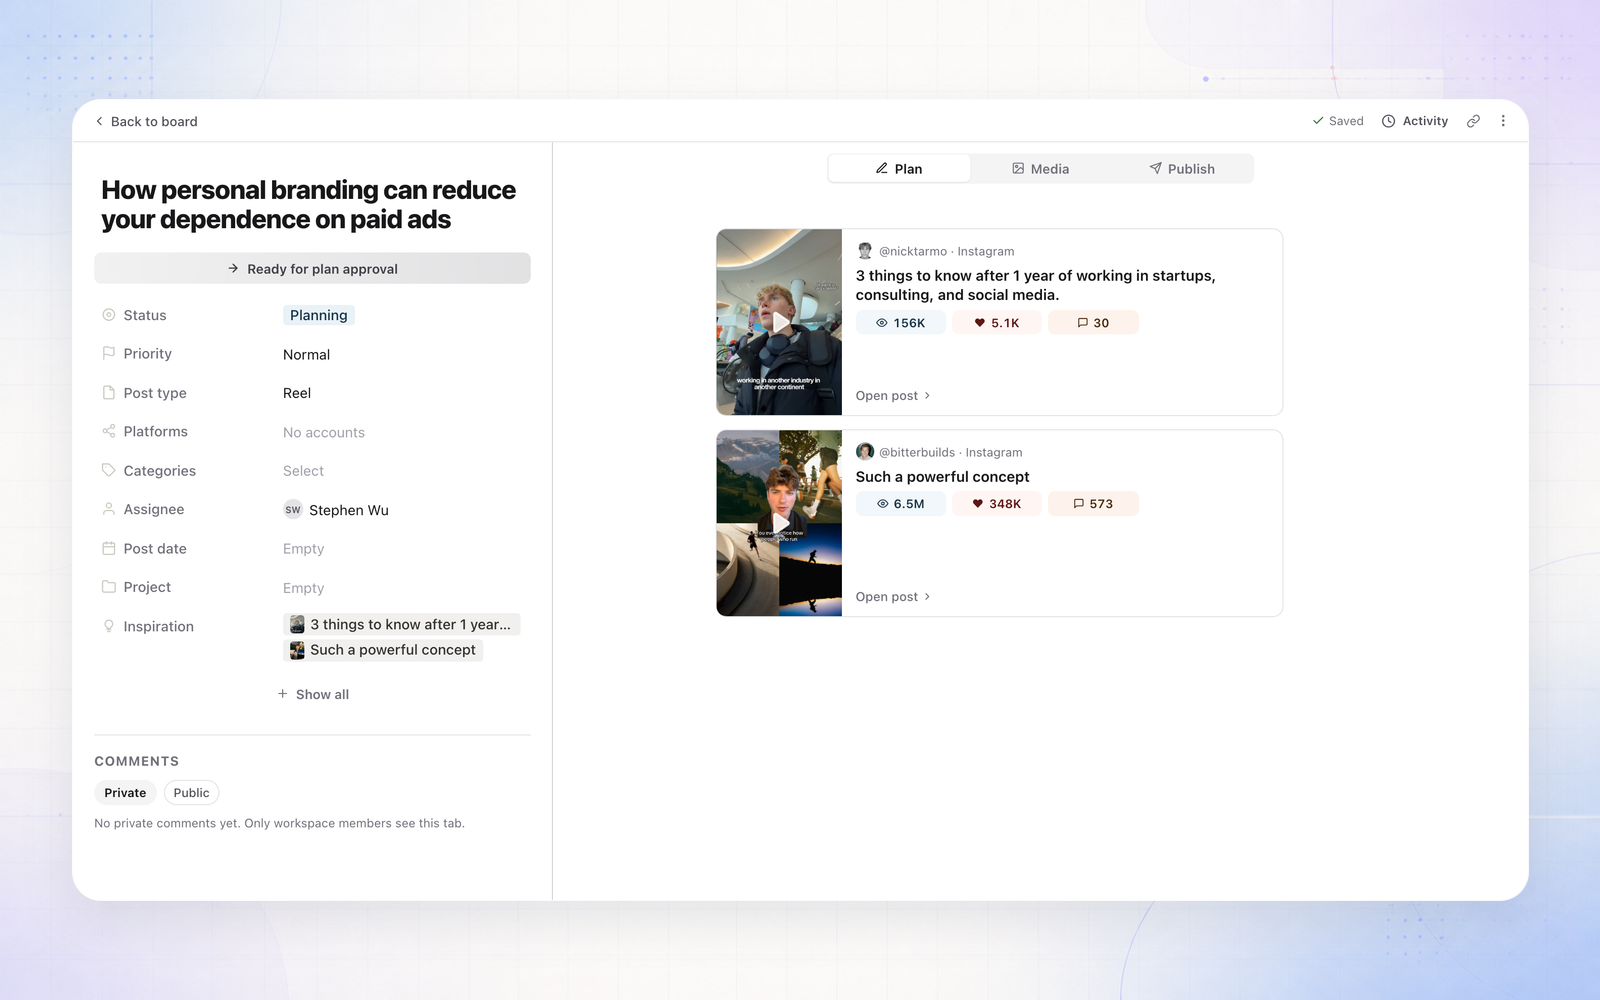Change assignee Stephen Wu
The image size is (1600, 1000).
336,510
